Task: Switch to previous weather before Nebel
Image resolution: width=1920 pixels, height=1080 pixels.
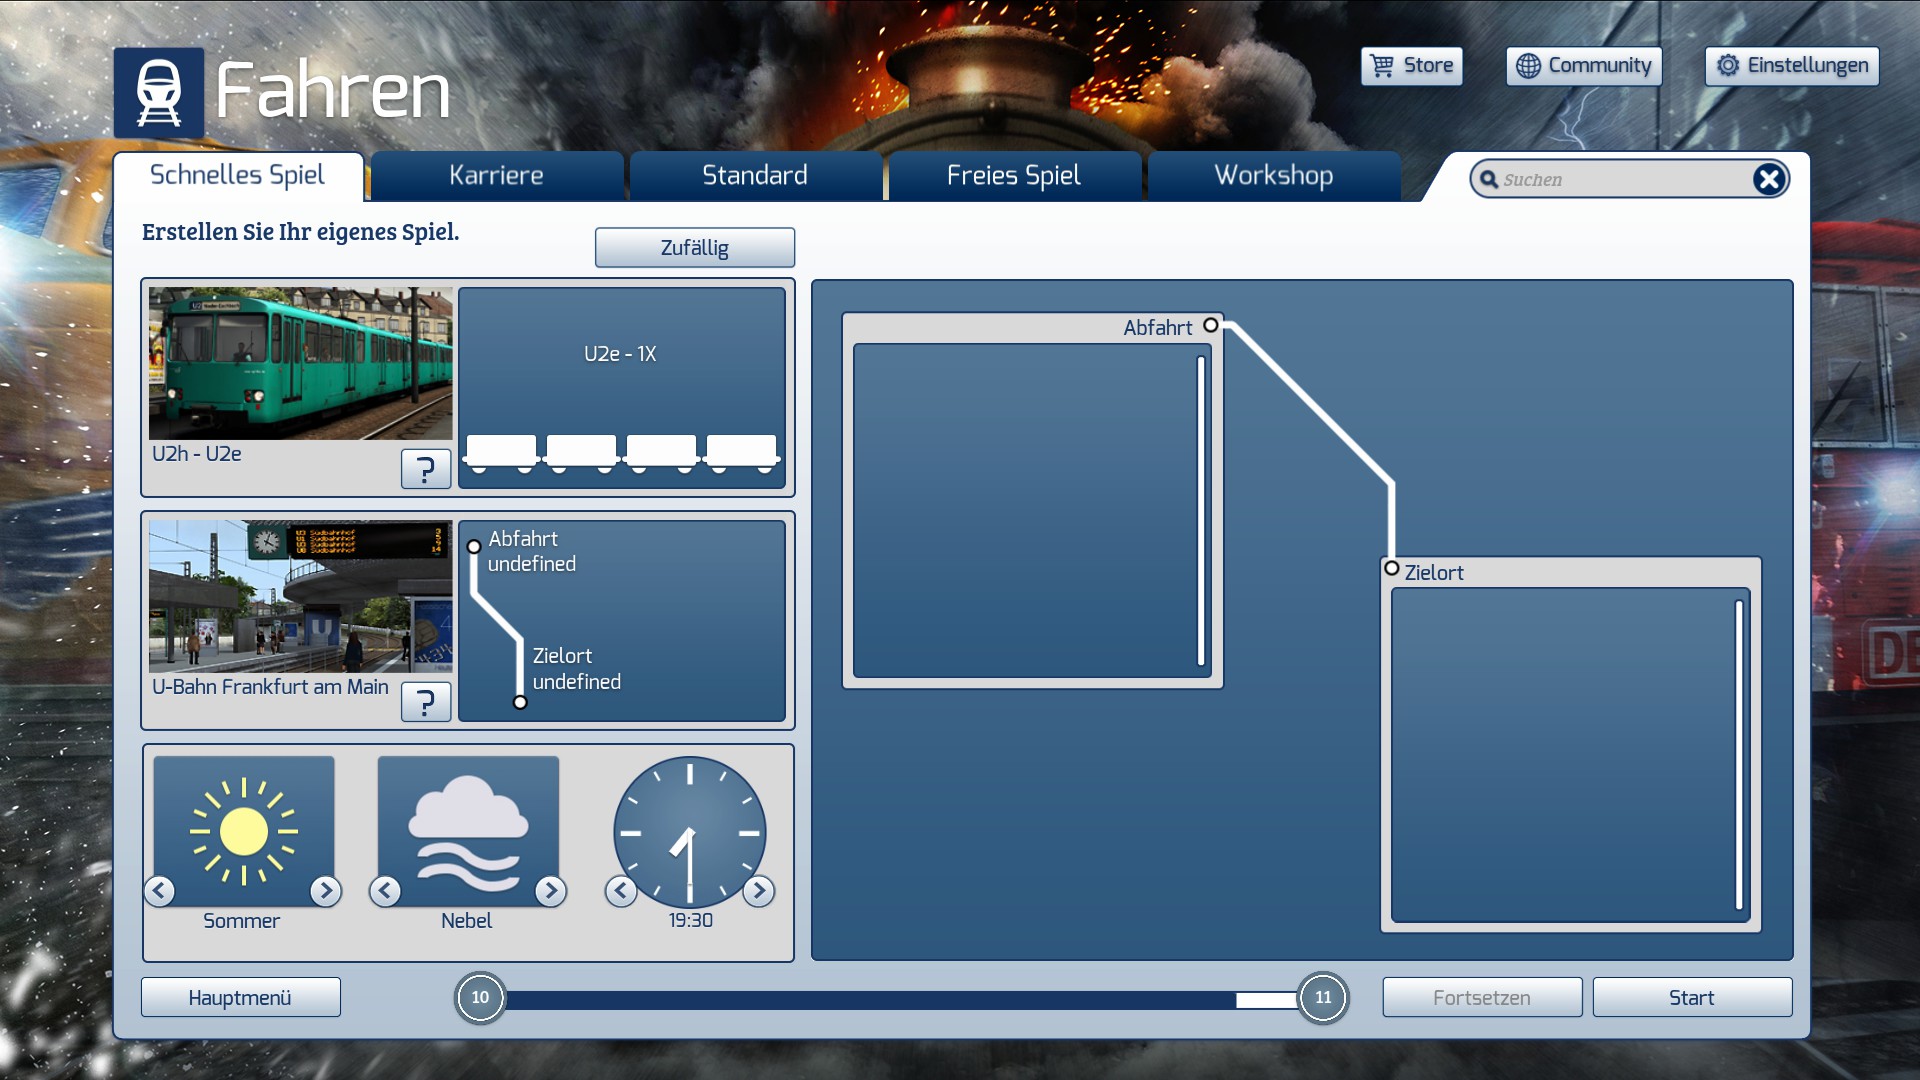Action: pyautogui.click(x=385, y=890)
